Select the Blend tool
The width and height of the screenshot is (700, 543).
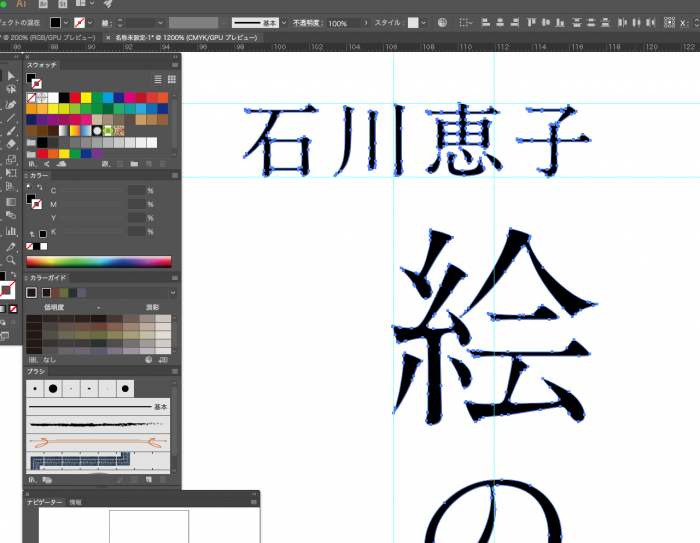(x=11, y=215)
